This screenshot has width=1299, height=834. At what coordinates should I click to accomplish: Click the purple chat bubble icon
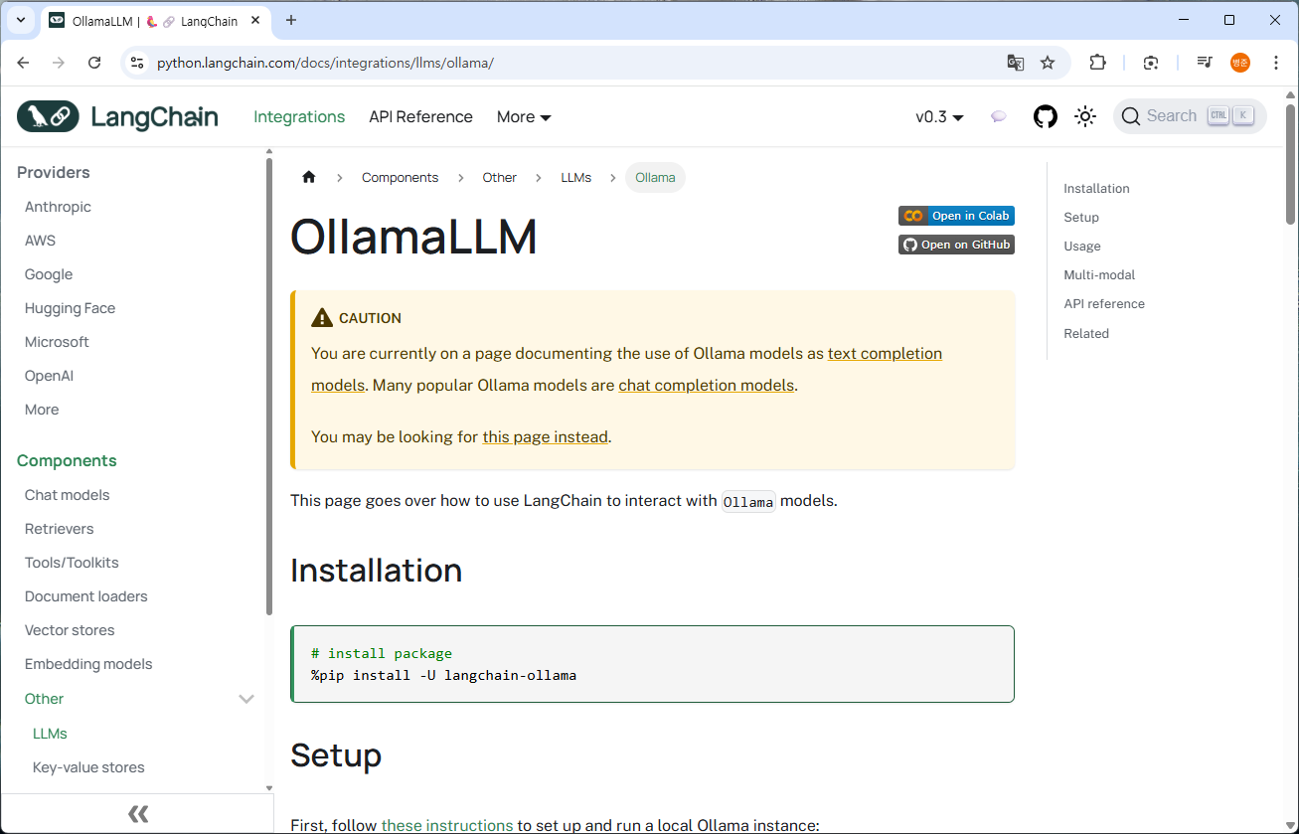click(x=998, y=117)
